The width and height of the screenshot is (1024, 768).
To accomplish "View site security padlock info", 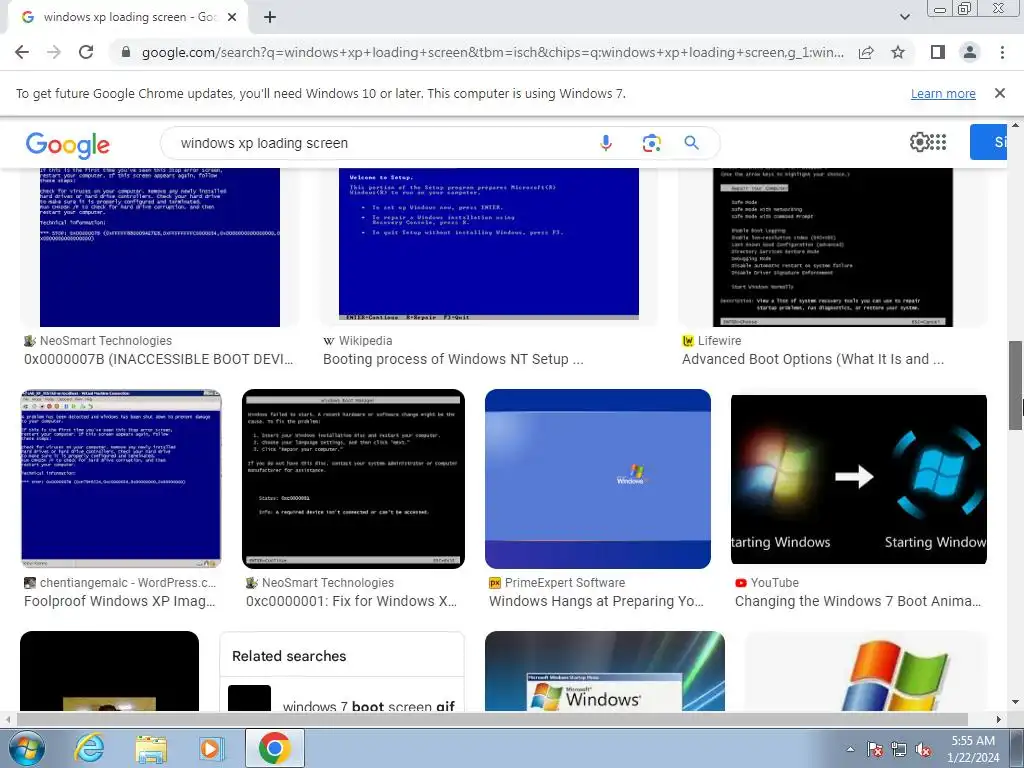I will point(126,52).
